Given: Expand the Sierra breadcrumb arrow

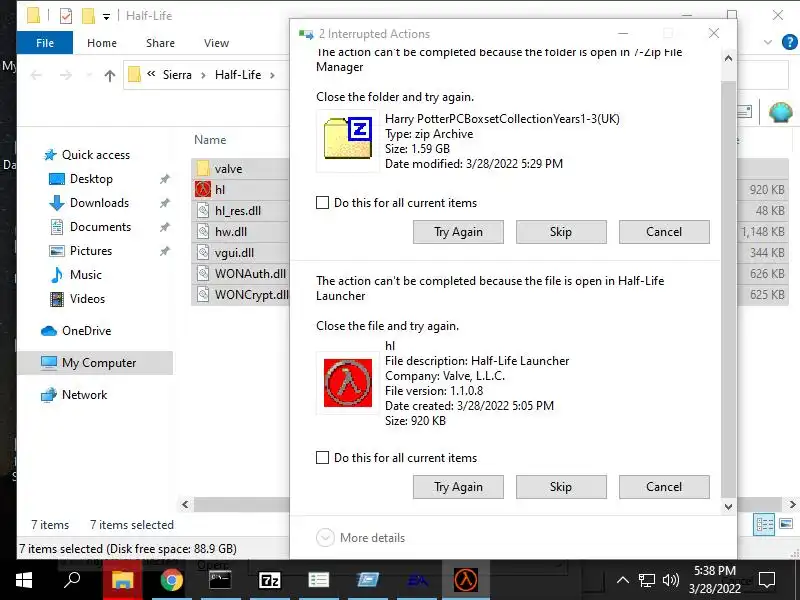Looking at the screenshot, I should click(203, 76).
